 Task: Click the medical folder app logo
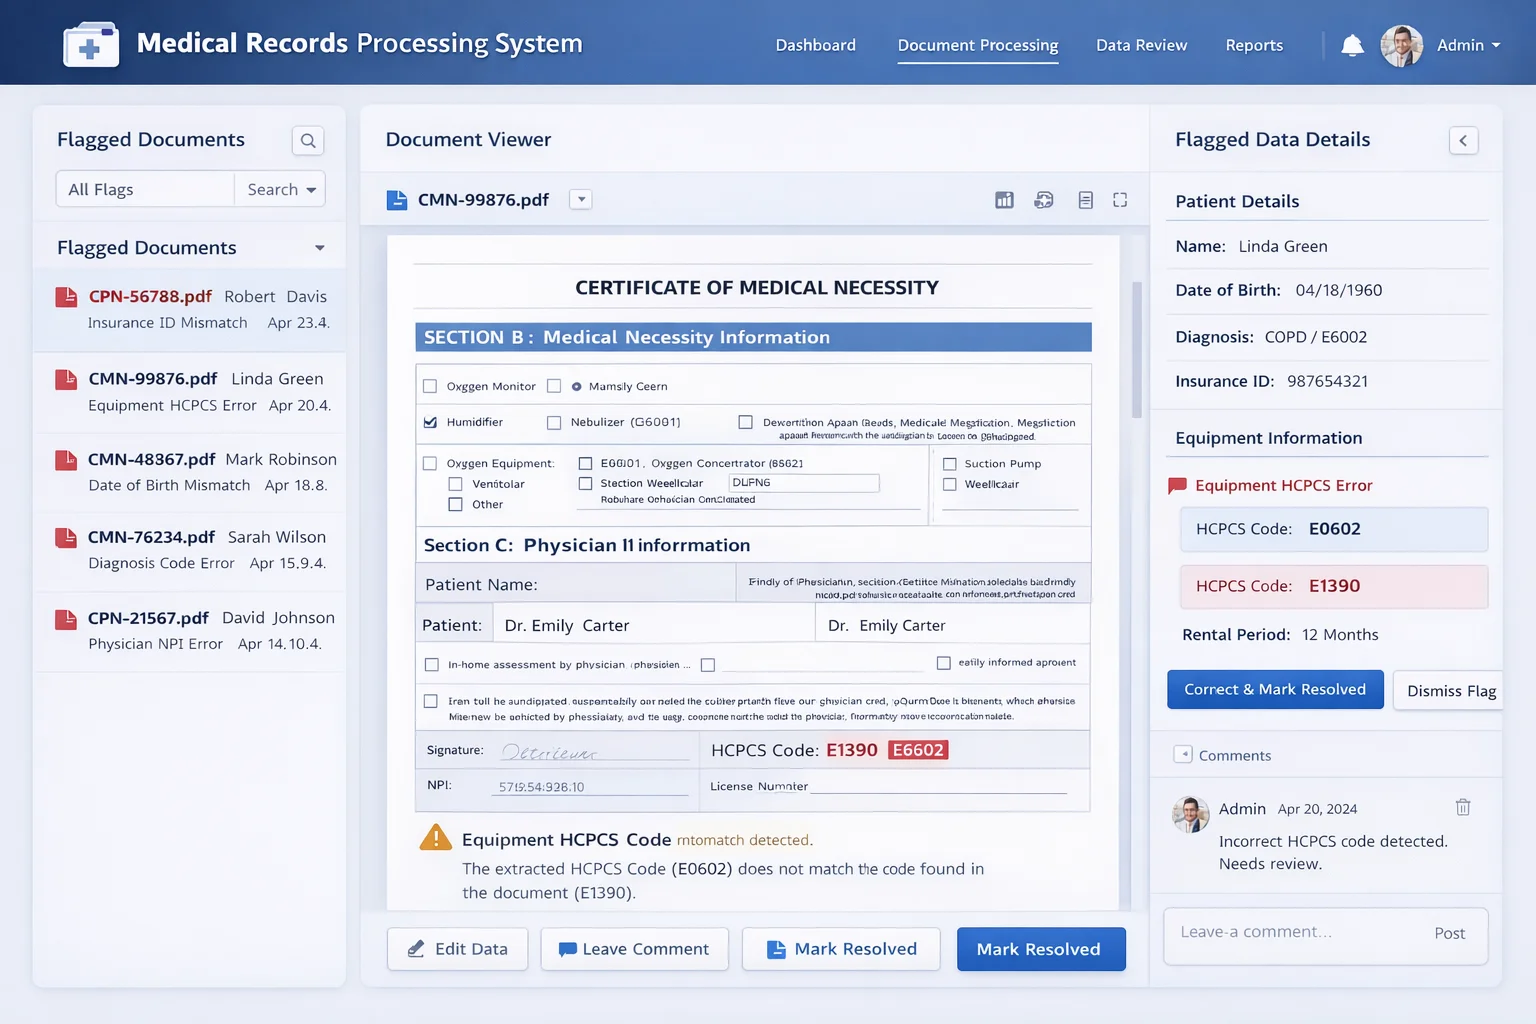91,44
